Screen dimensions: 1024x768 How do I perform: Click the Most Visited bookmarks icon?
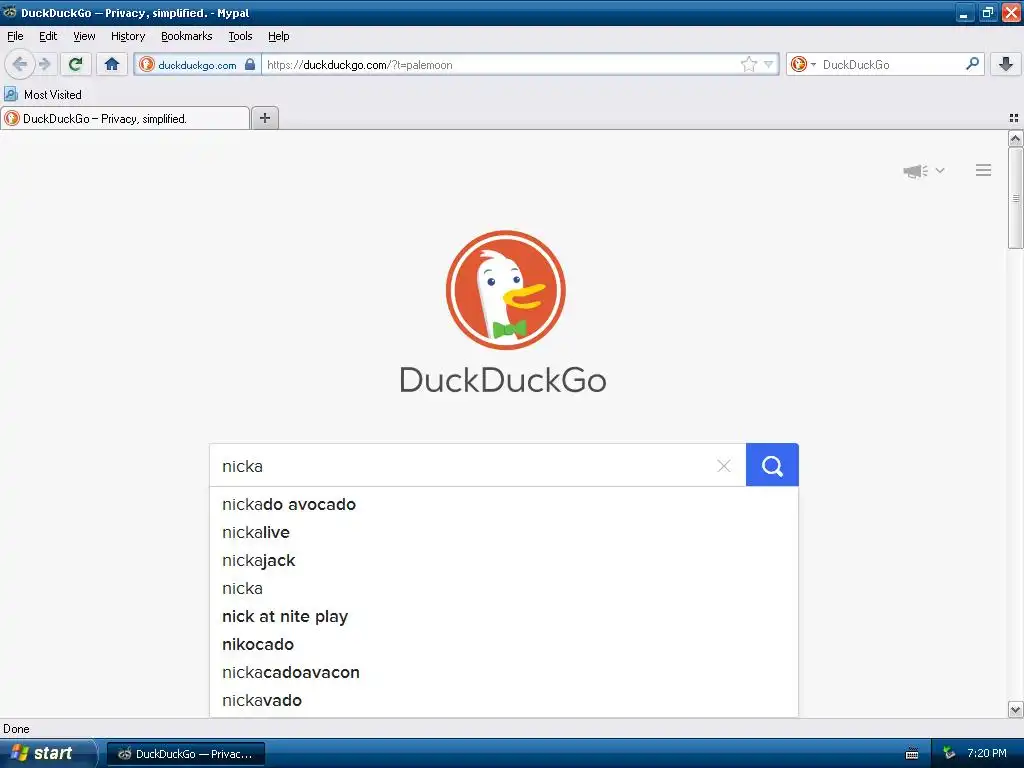click(x=10, y=94)
